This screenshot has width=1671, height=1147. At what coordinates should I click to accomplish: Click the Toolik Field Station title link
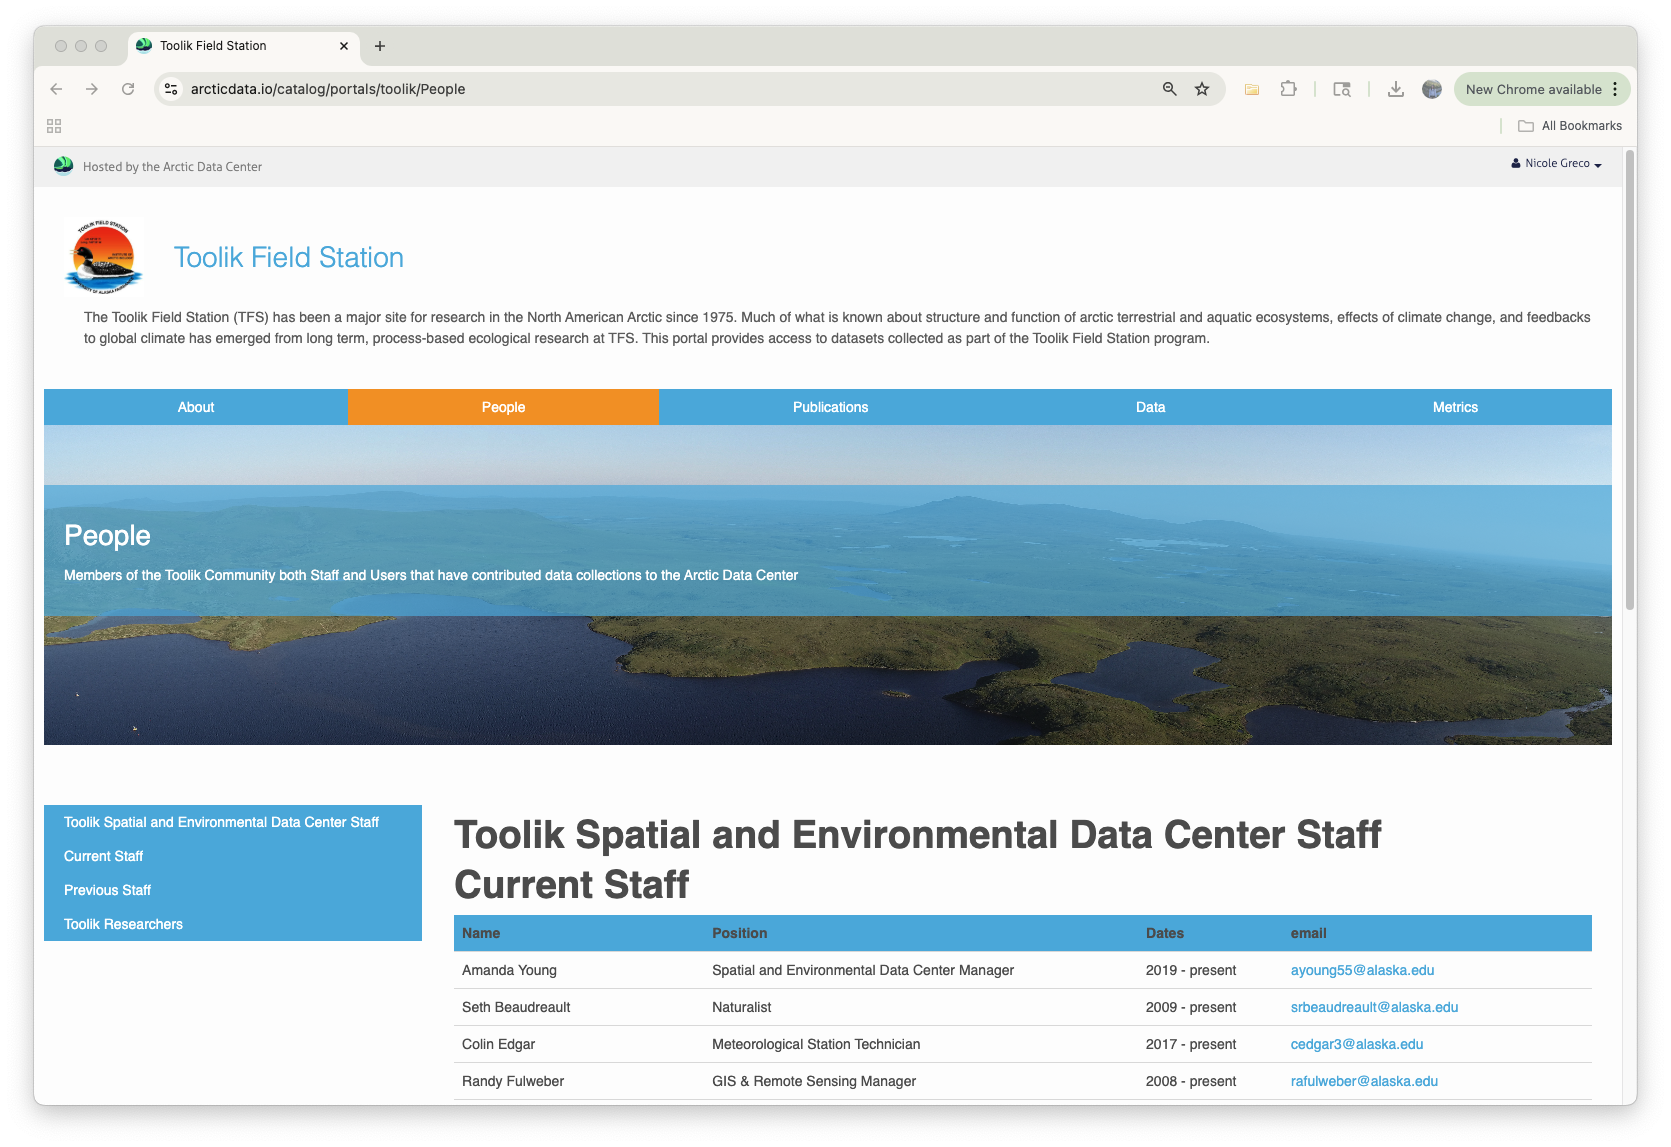coord(288,257)
